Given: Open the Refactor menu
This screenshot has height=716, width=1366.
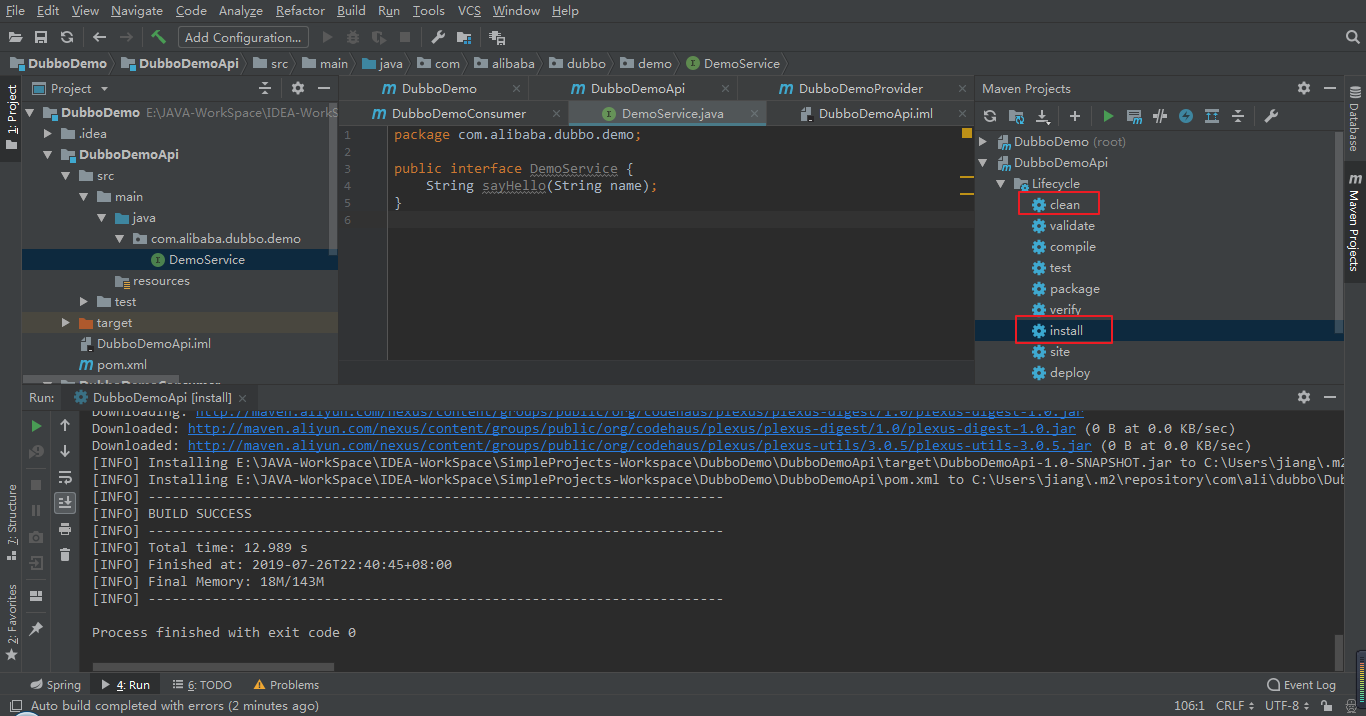Looking at the screenshot, I should (x=300, y=11).
